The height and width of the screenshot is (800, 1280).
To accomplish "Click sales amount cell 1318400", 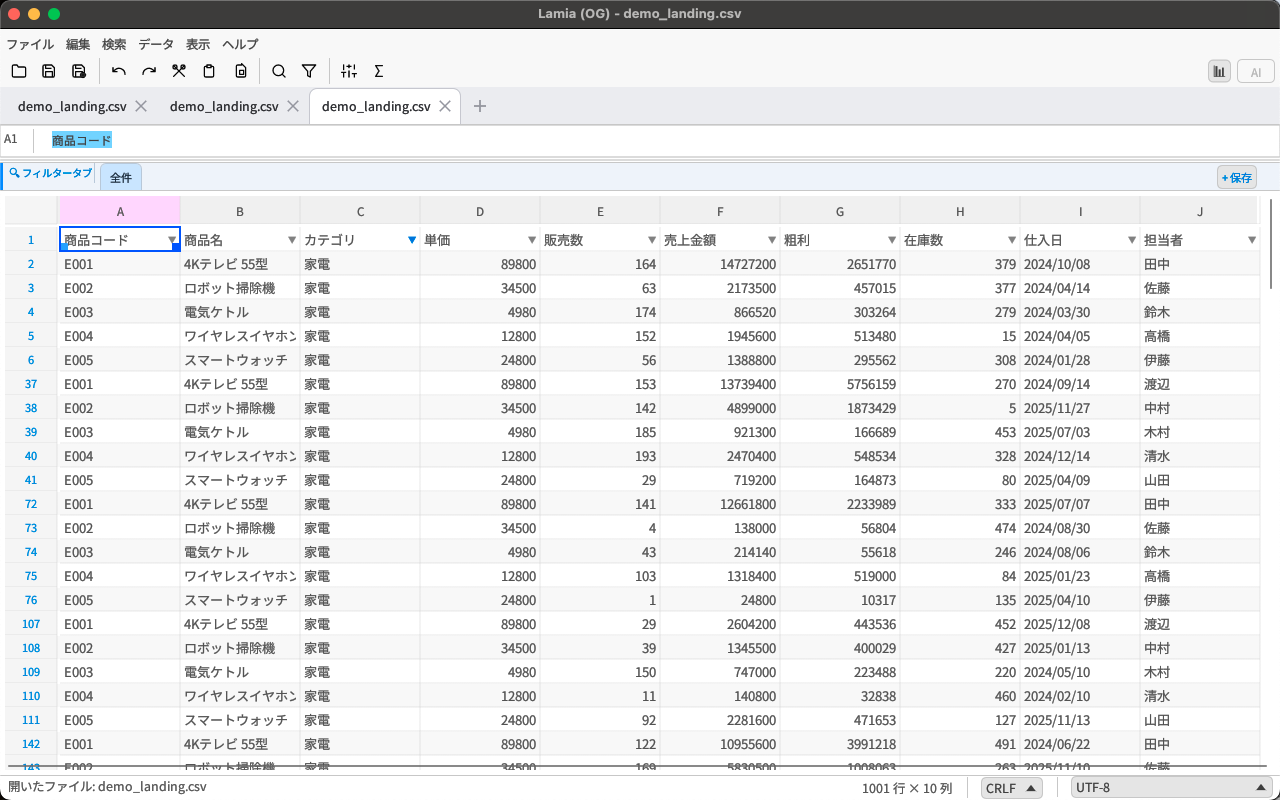I will 720,576.
